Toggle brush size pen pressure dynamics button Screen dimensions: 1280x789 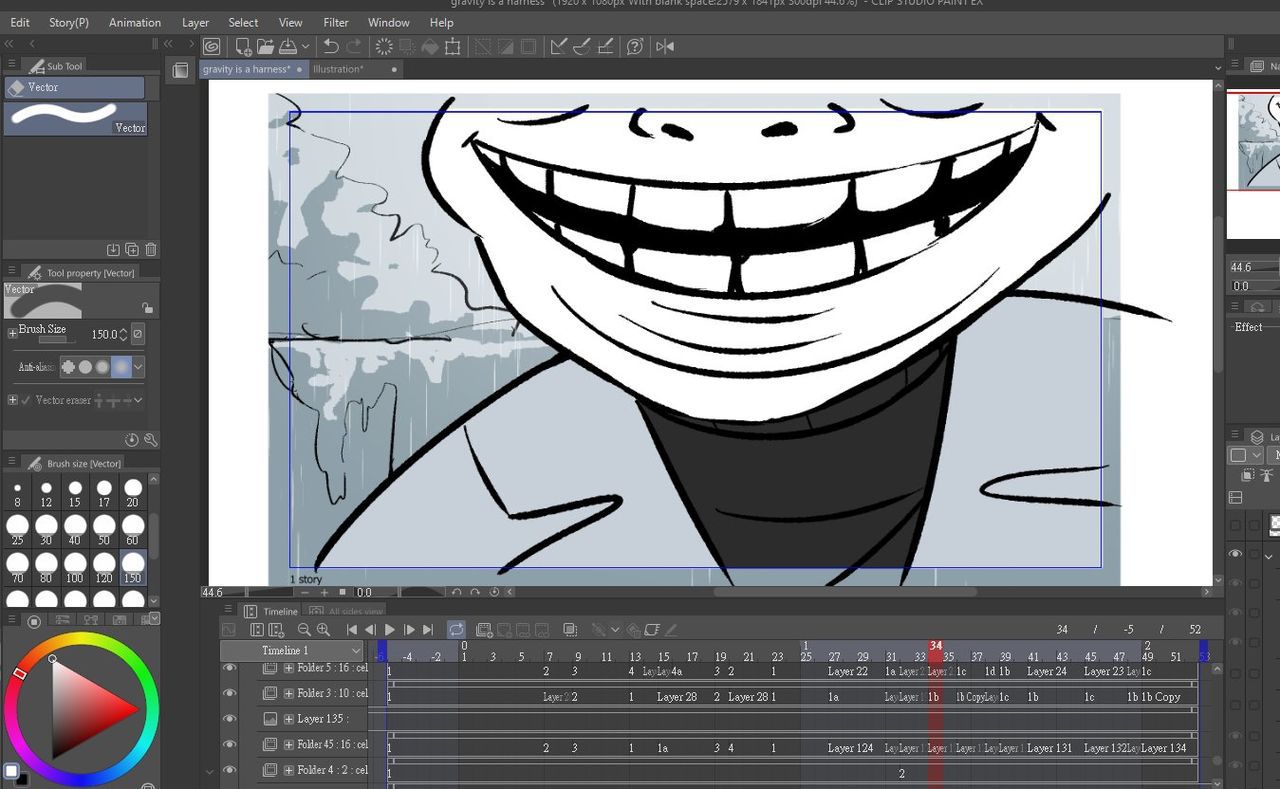pyautogui.click(x=138, y=334)
